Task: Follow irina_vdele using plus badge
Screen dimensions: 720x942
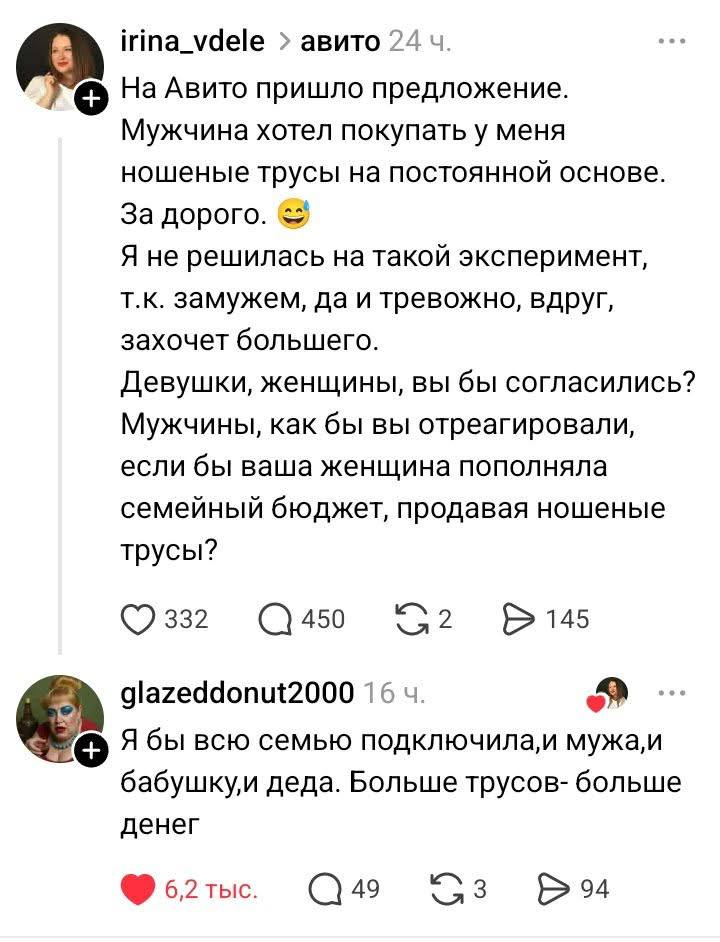Action: point(90,98)
